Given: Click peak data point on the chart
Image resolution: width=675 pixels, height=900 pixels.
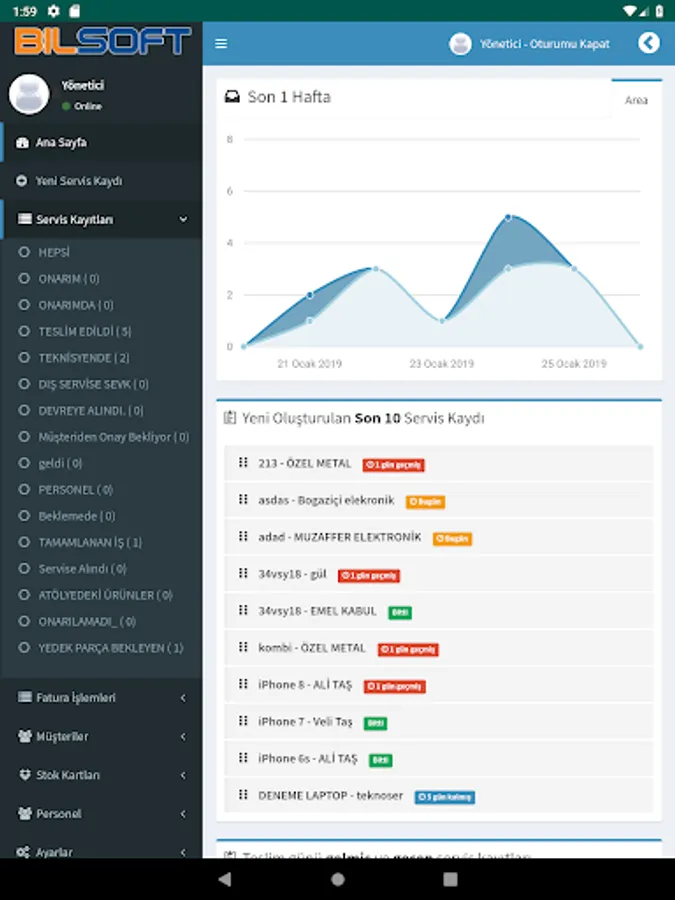Looking at the screenshot, I should click(x=508, y=218).
